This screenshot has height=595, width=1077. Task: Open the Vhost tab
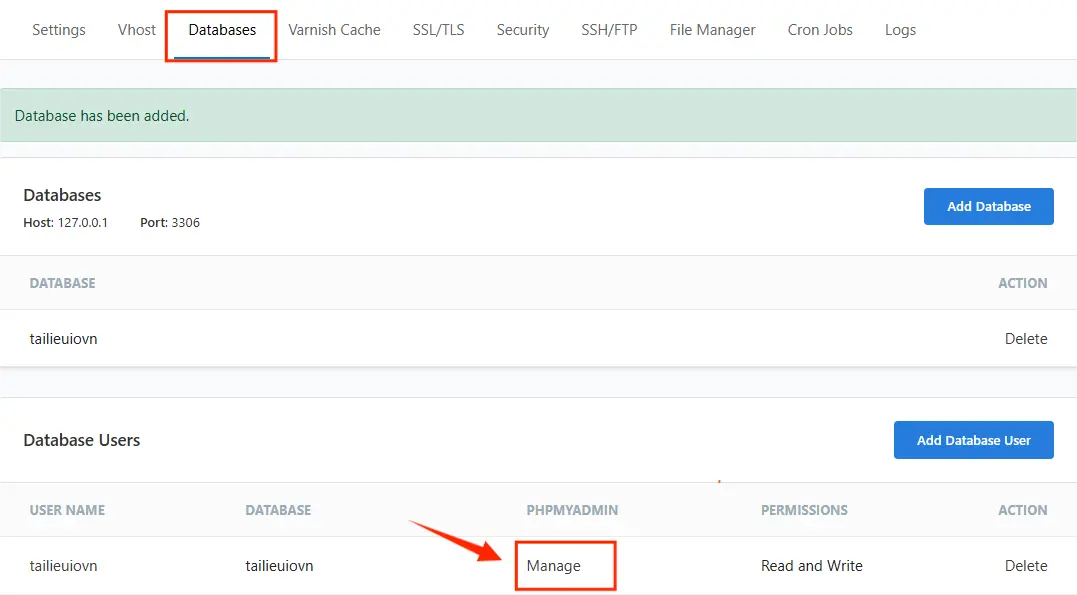click(x=136, y=30)
